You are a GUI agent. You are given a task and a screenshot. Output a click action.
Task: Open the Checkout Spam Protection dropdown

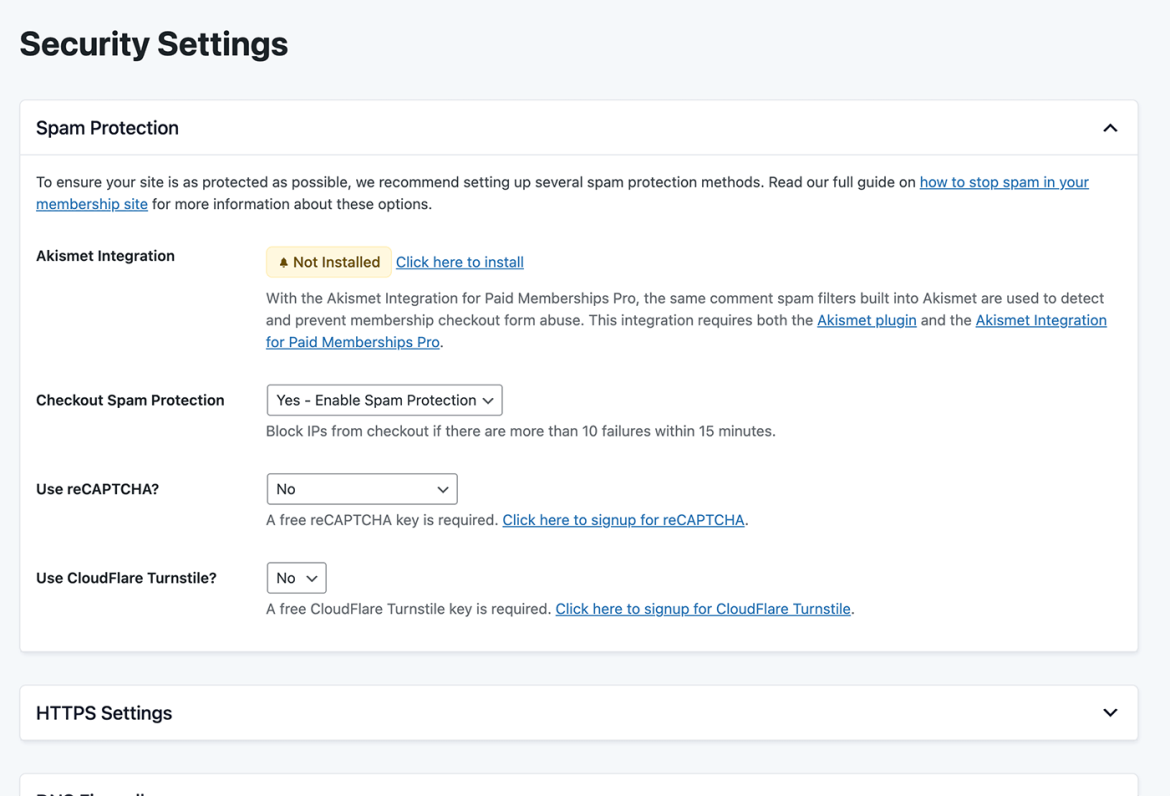384,401
